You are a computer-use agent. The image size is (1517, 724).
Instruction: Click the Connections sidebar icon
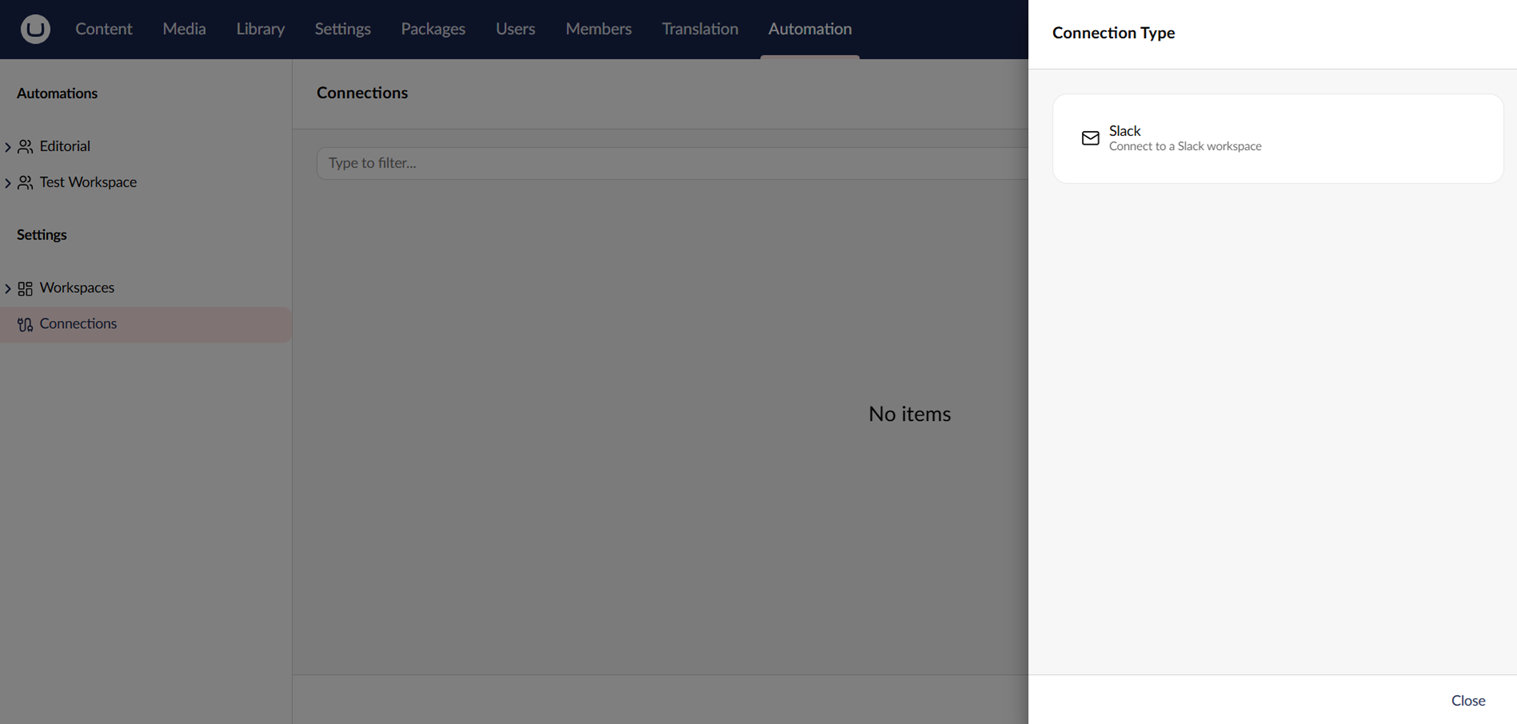(x=25, y=325)
